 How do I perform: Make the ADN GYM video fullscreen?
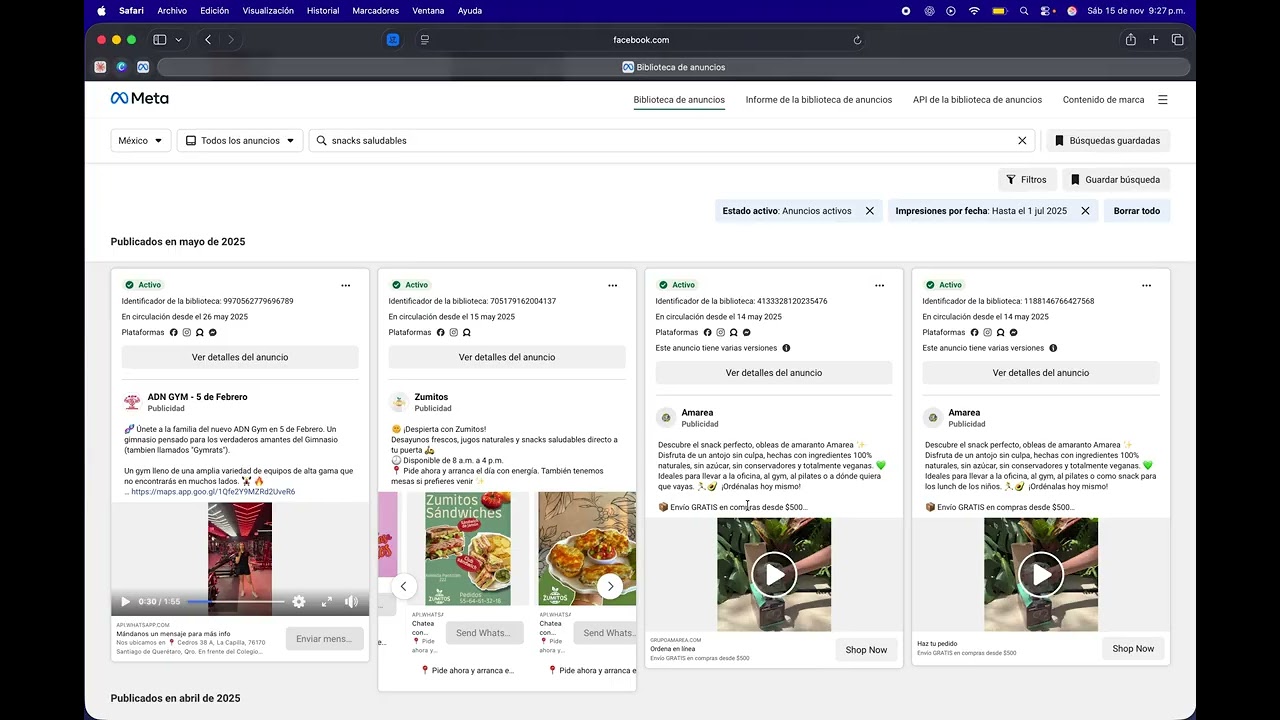tap(326, 601)
